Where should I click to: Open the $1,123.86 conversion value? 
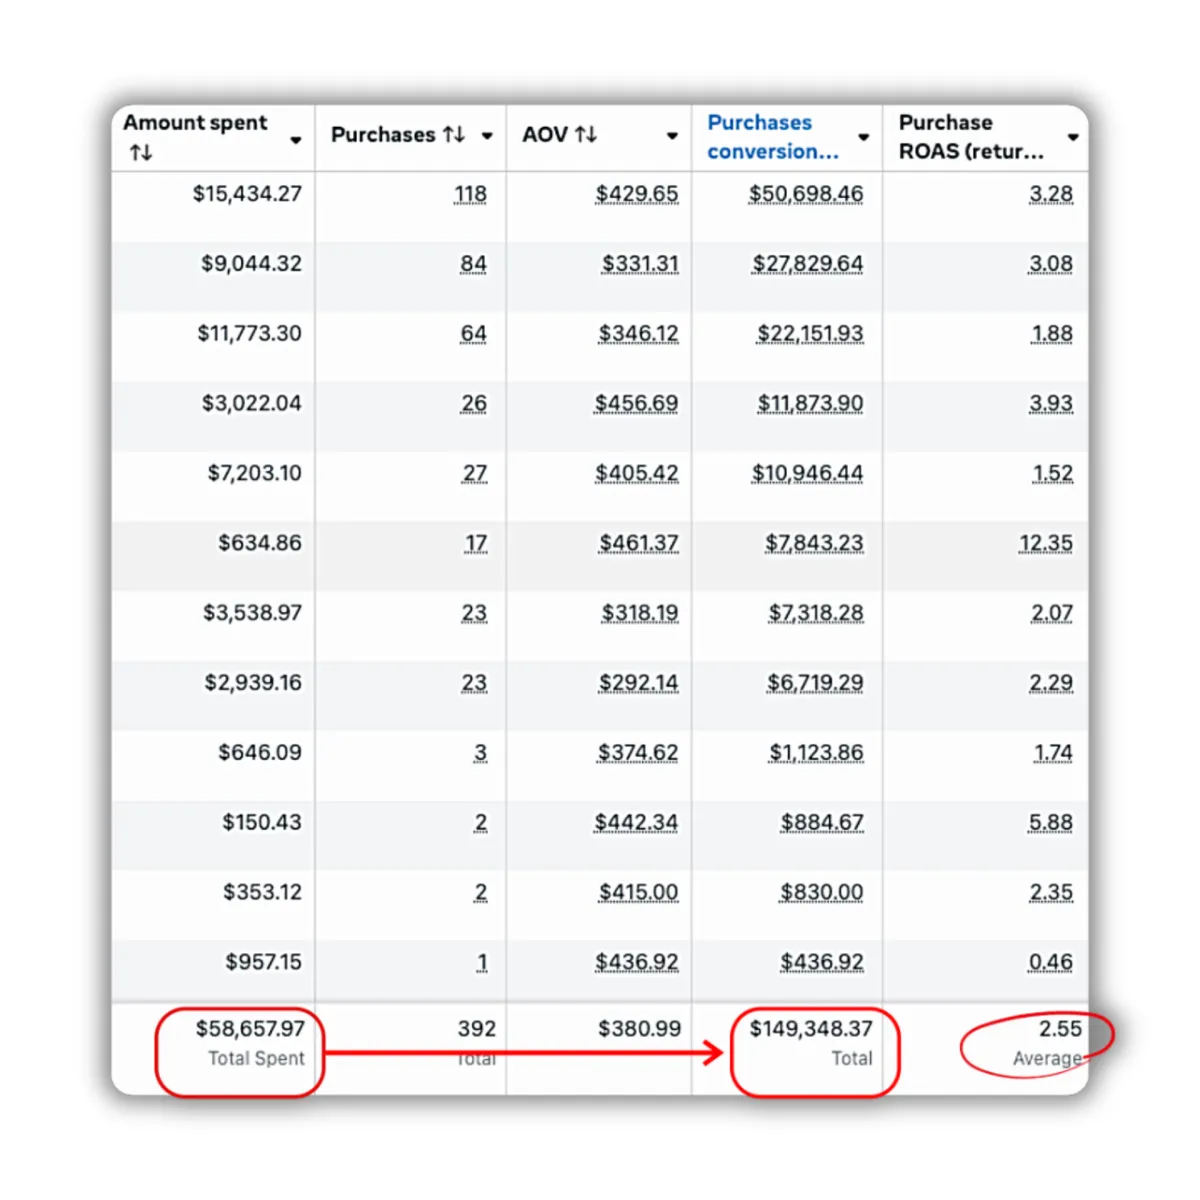click(x=816, y=753)
